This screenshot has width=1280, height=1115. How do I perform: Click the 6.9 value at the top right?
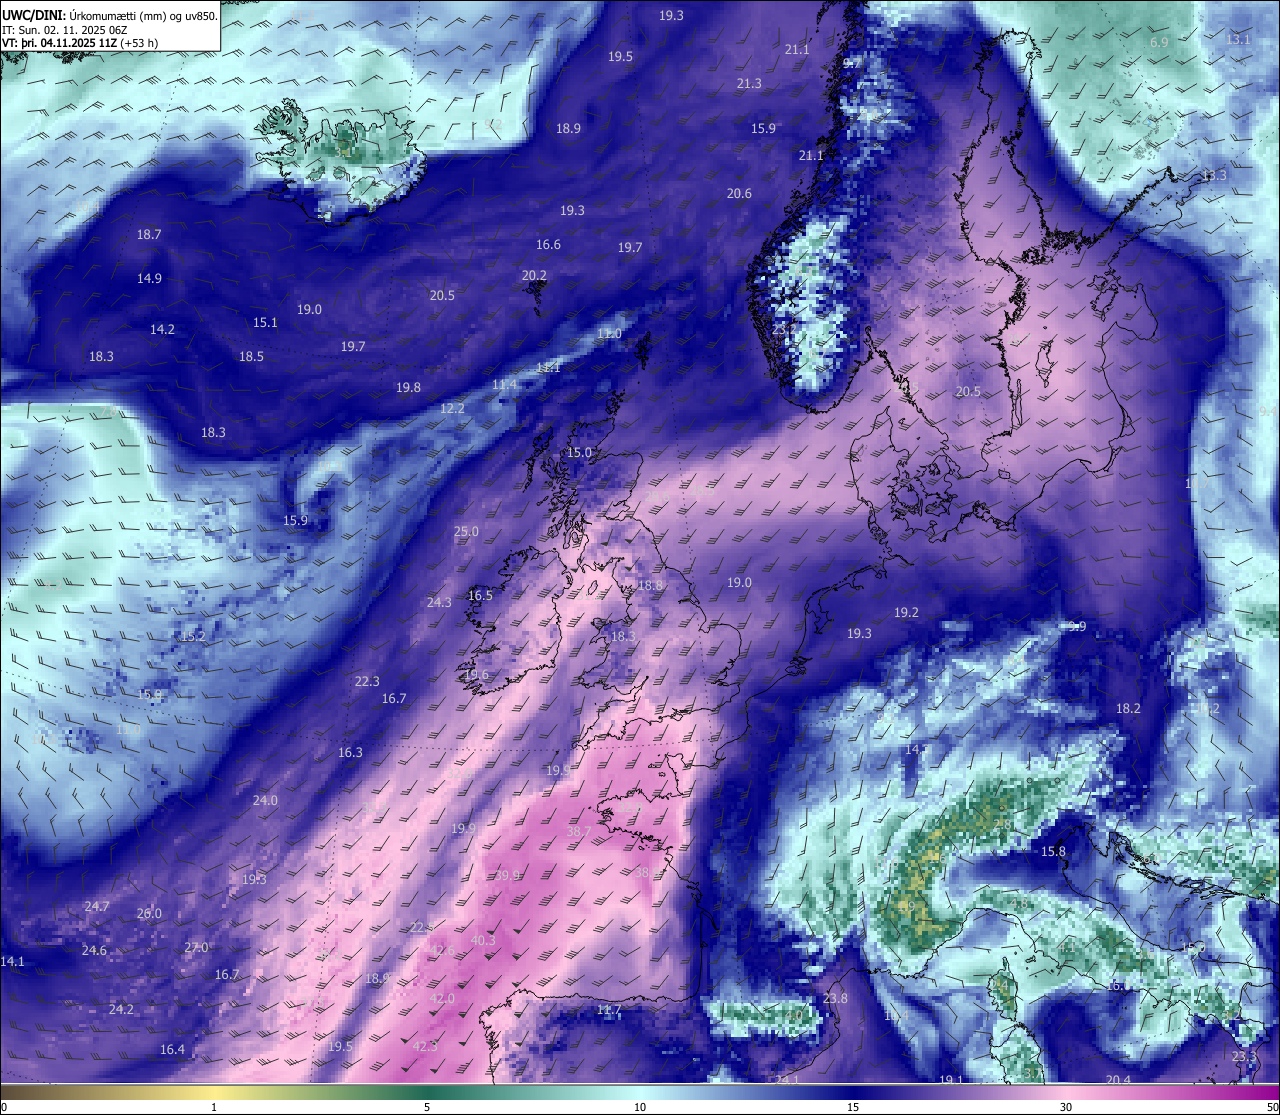click(x=1159, y=43)
